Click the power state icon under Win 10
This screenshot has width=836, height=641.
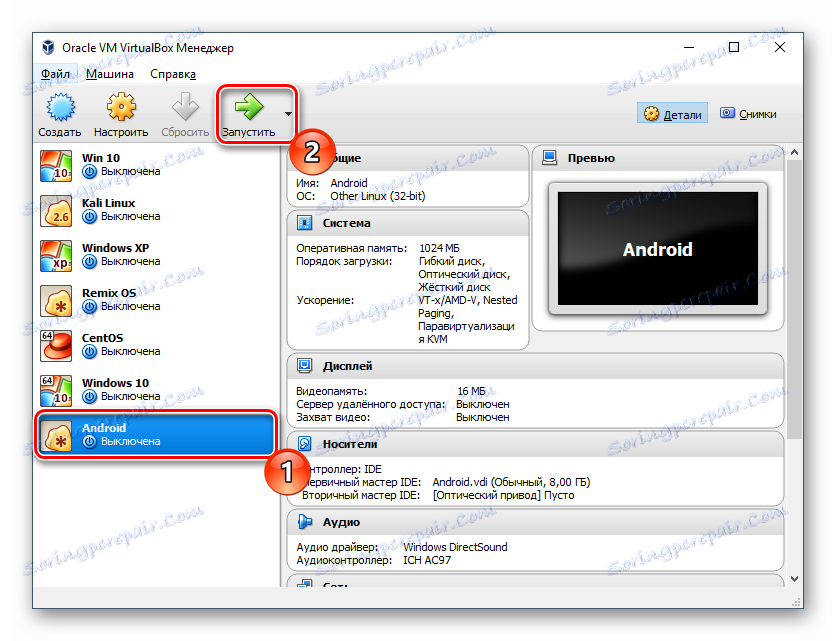click(89, 172)
